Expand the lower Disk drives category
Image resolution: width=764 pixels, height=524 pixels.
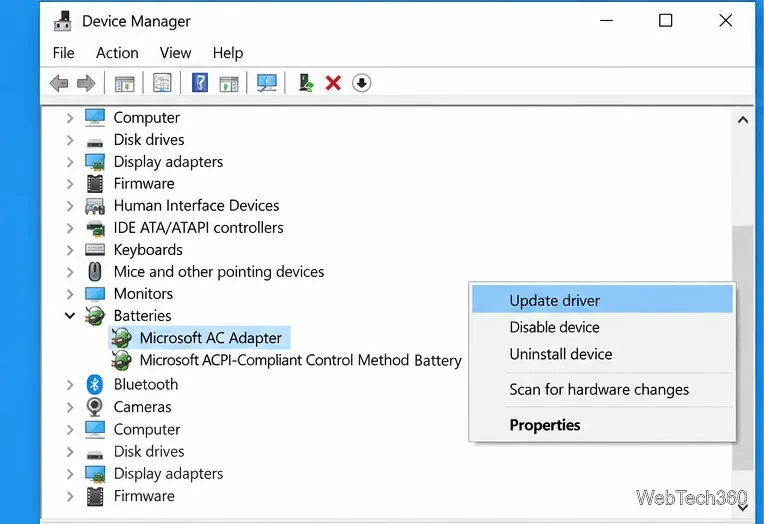pyautogui.click(x=70, y=452)
